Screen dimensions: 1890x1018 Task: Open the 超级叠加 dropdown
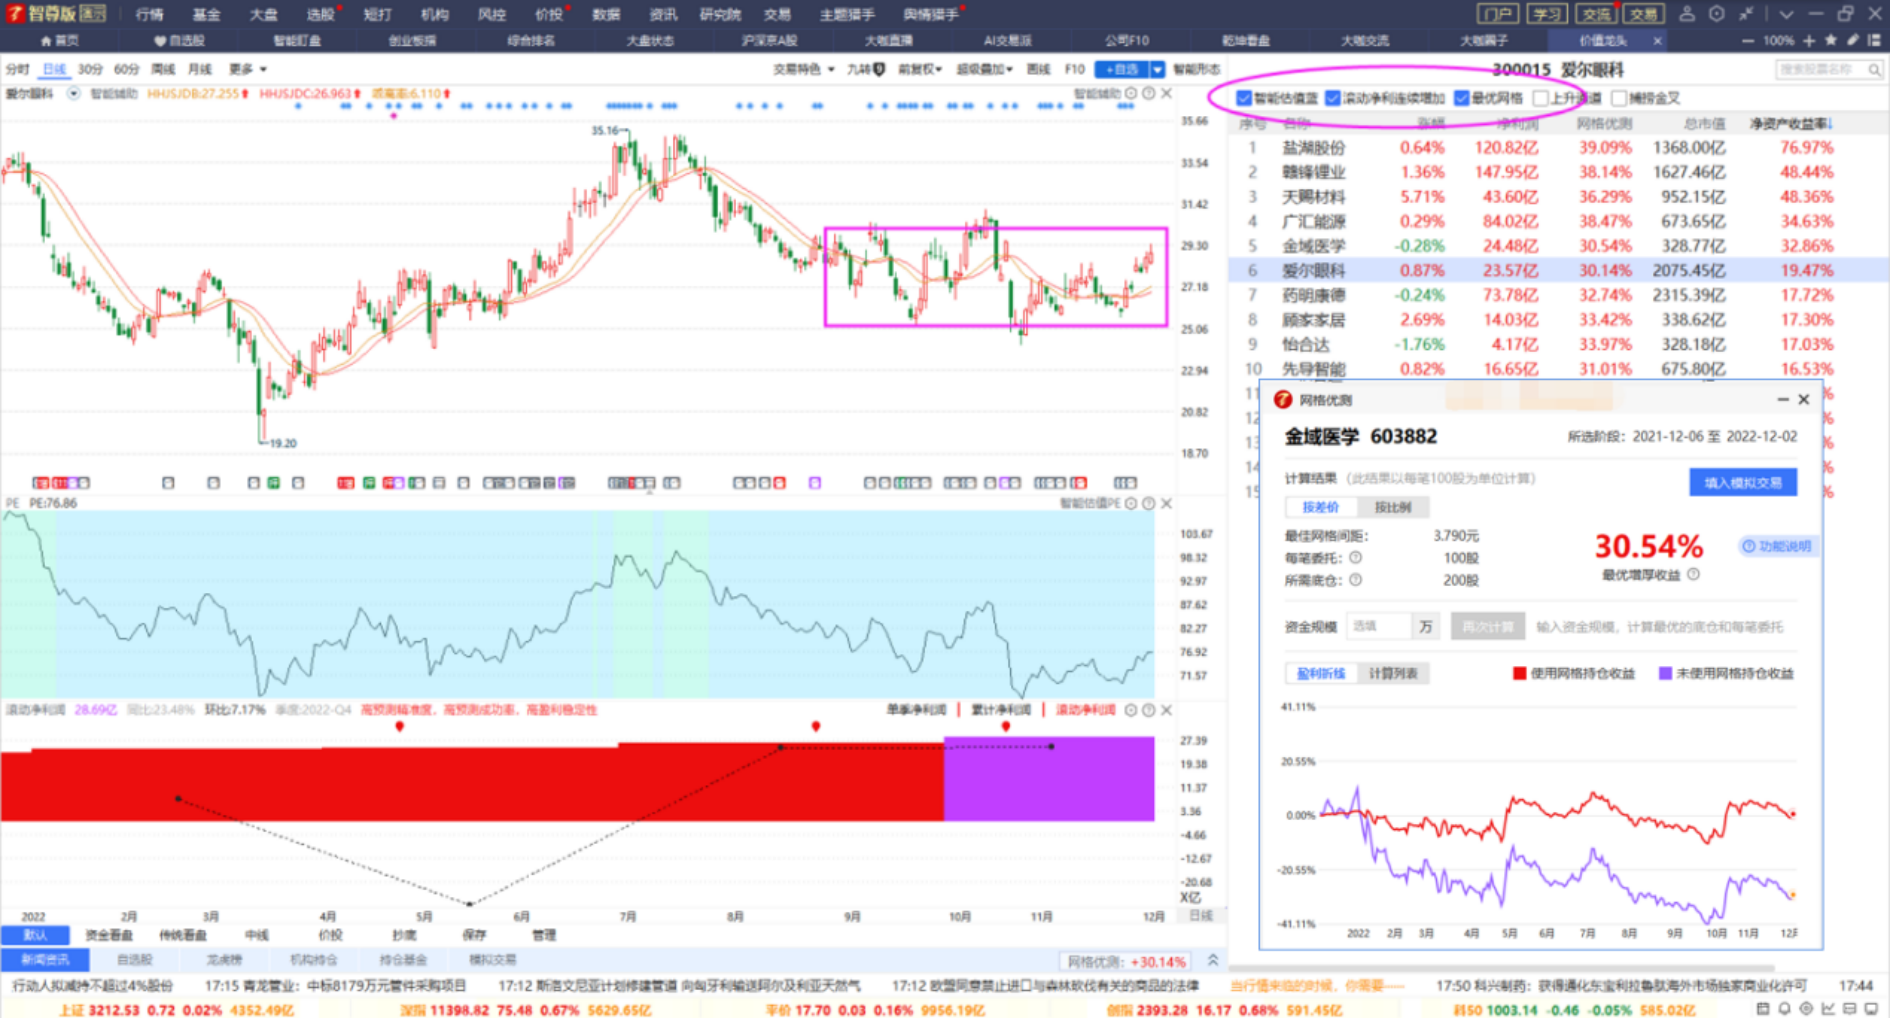pos(985,69)
